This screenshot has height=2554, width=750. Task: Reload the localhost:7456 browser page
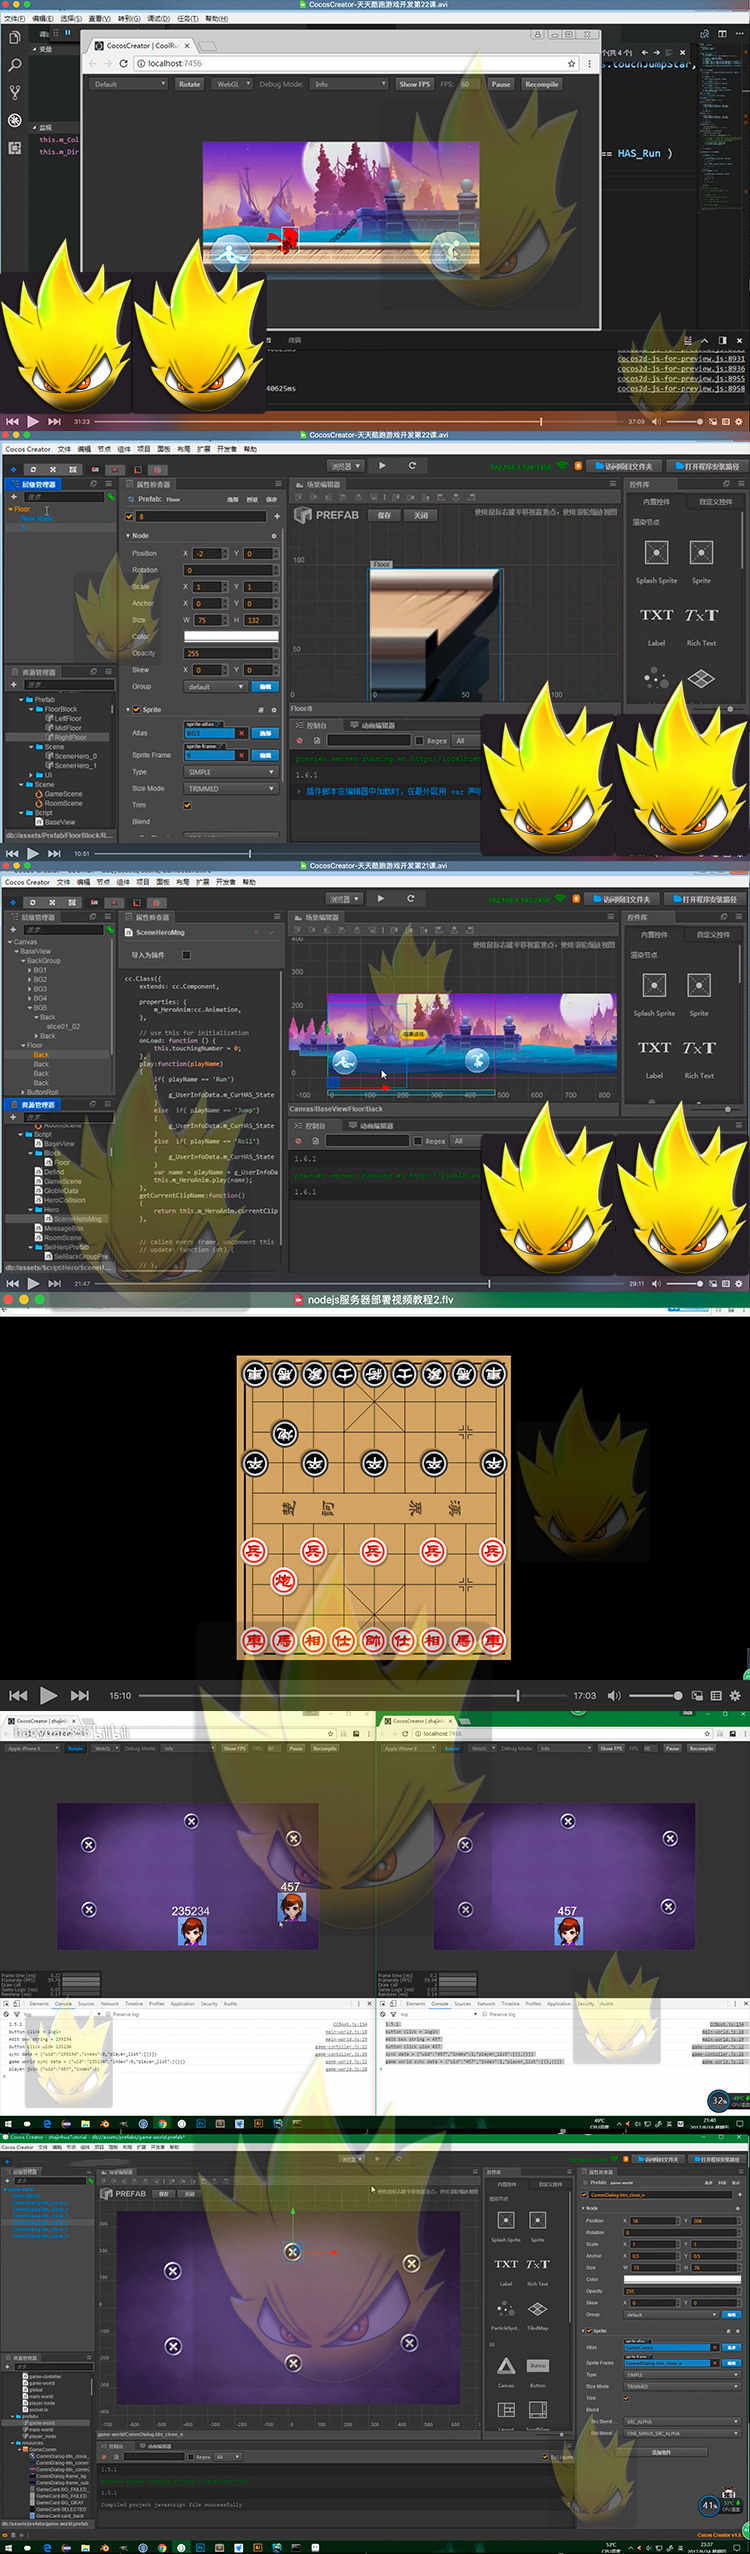tap(124, 63)
